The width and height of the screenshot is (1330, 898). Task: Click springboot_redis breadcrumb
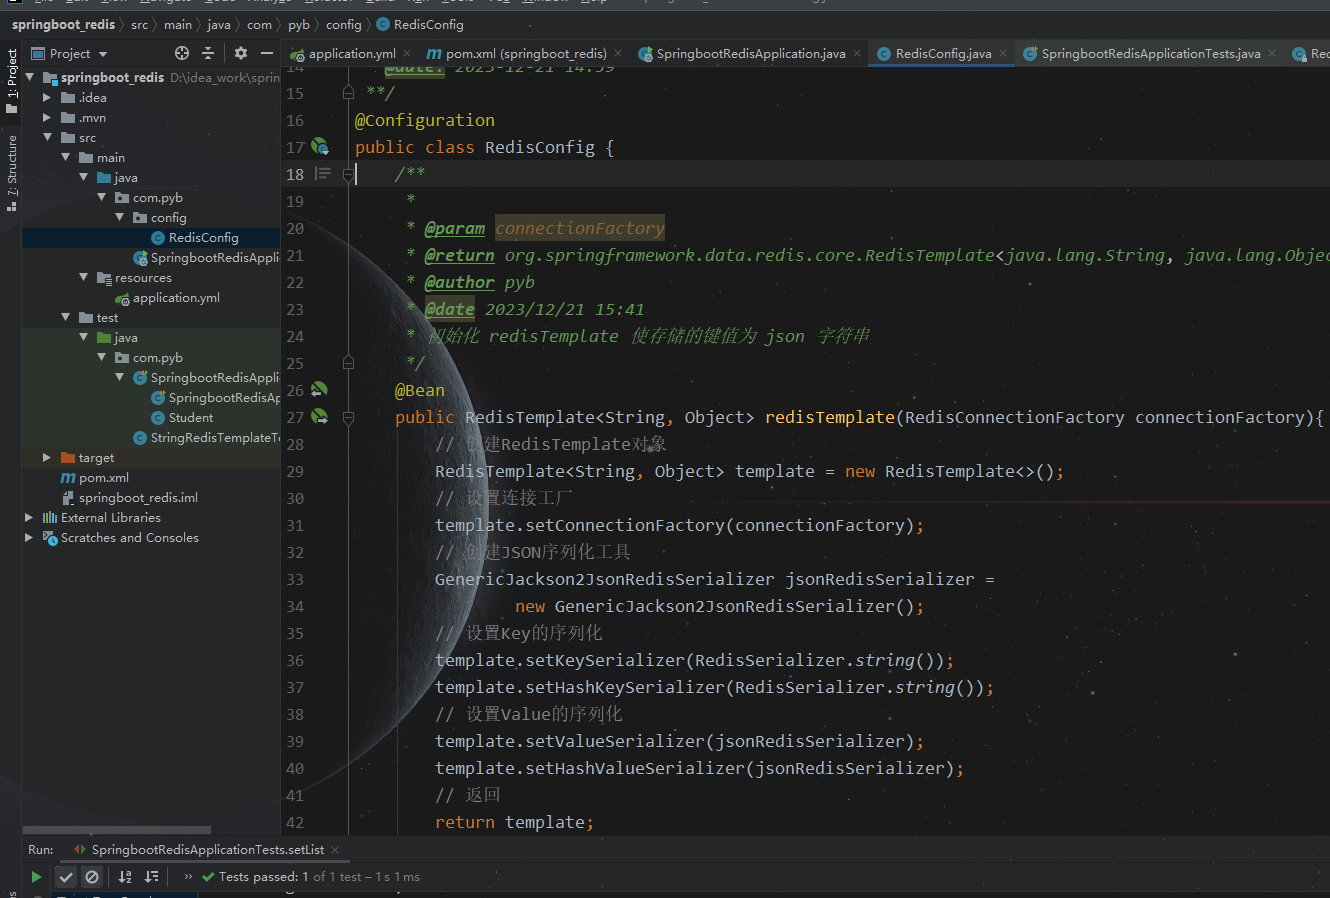(63, 24)
